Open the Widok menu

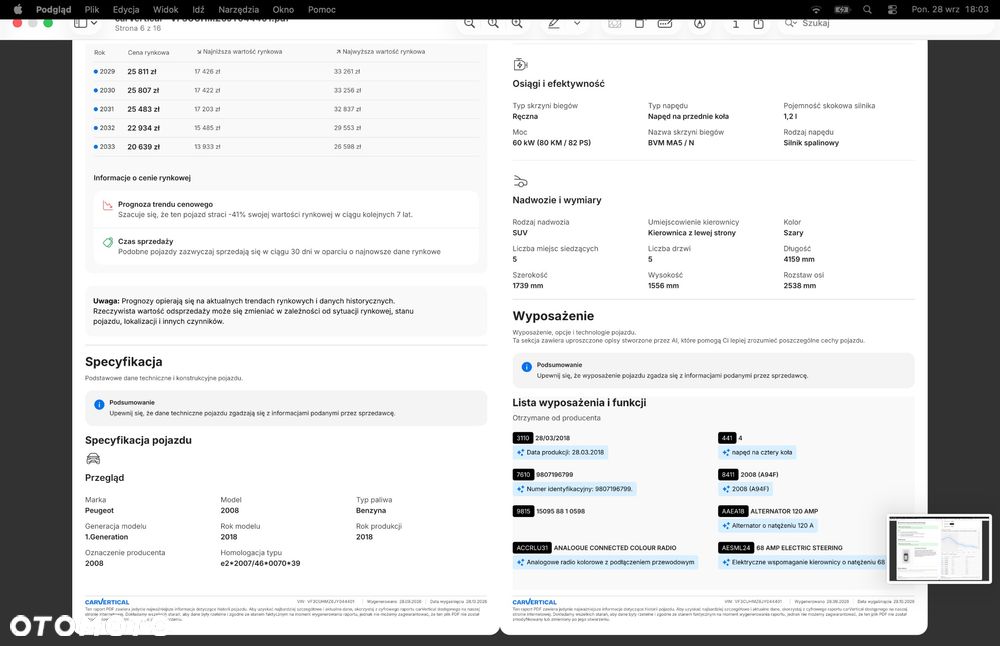point(166,10)
